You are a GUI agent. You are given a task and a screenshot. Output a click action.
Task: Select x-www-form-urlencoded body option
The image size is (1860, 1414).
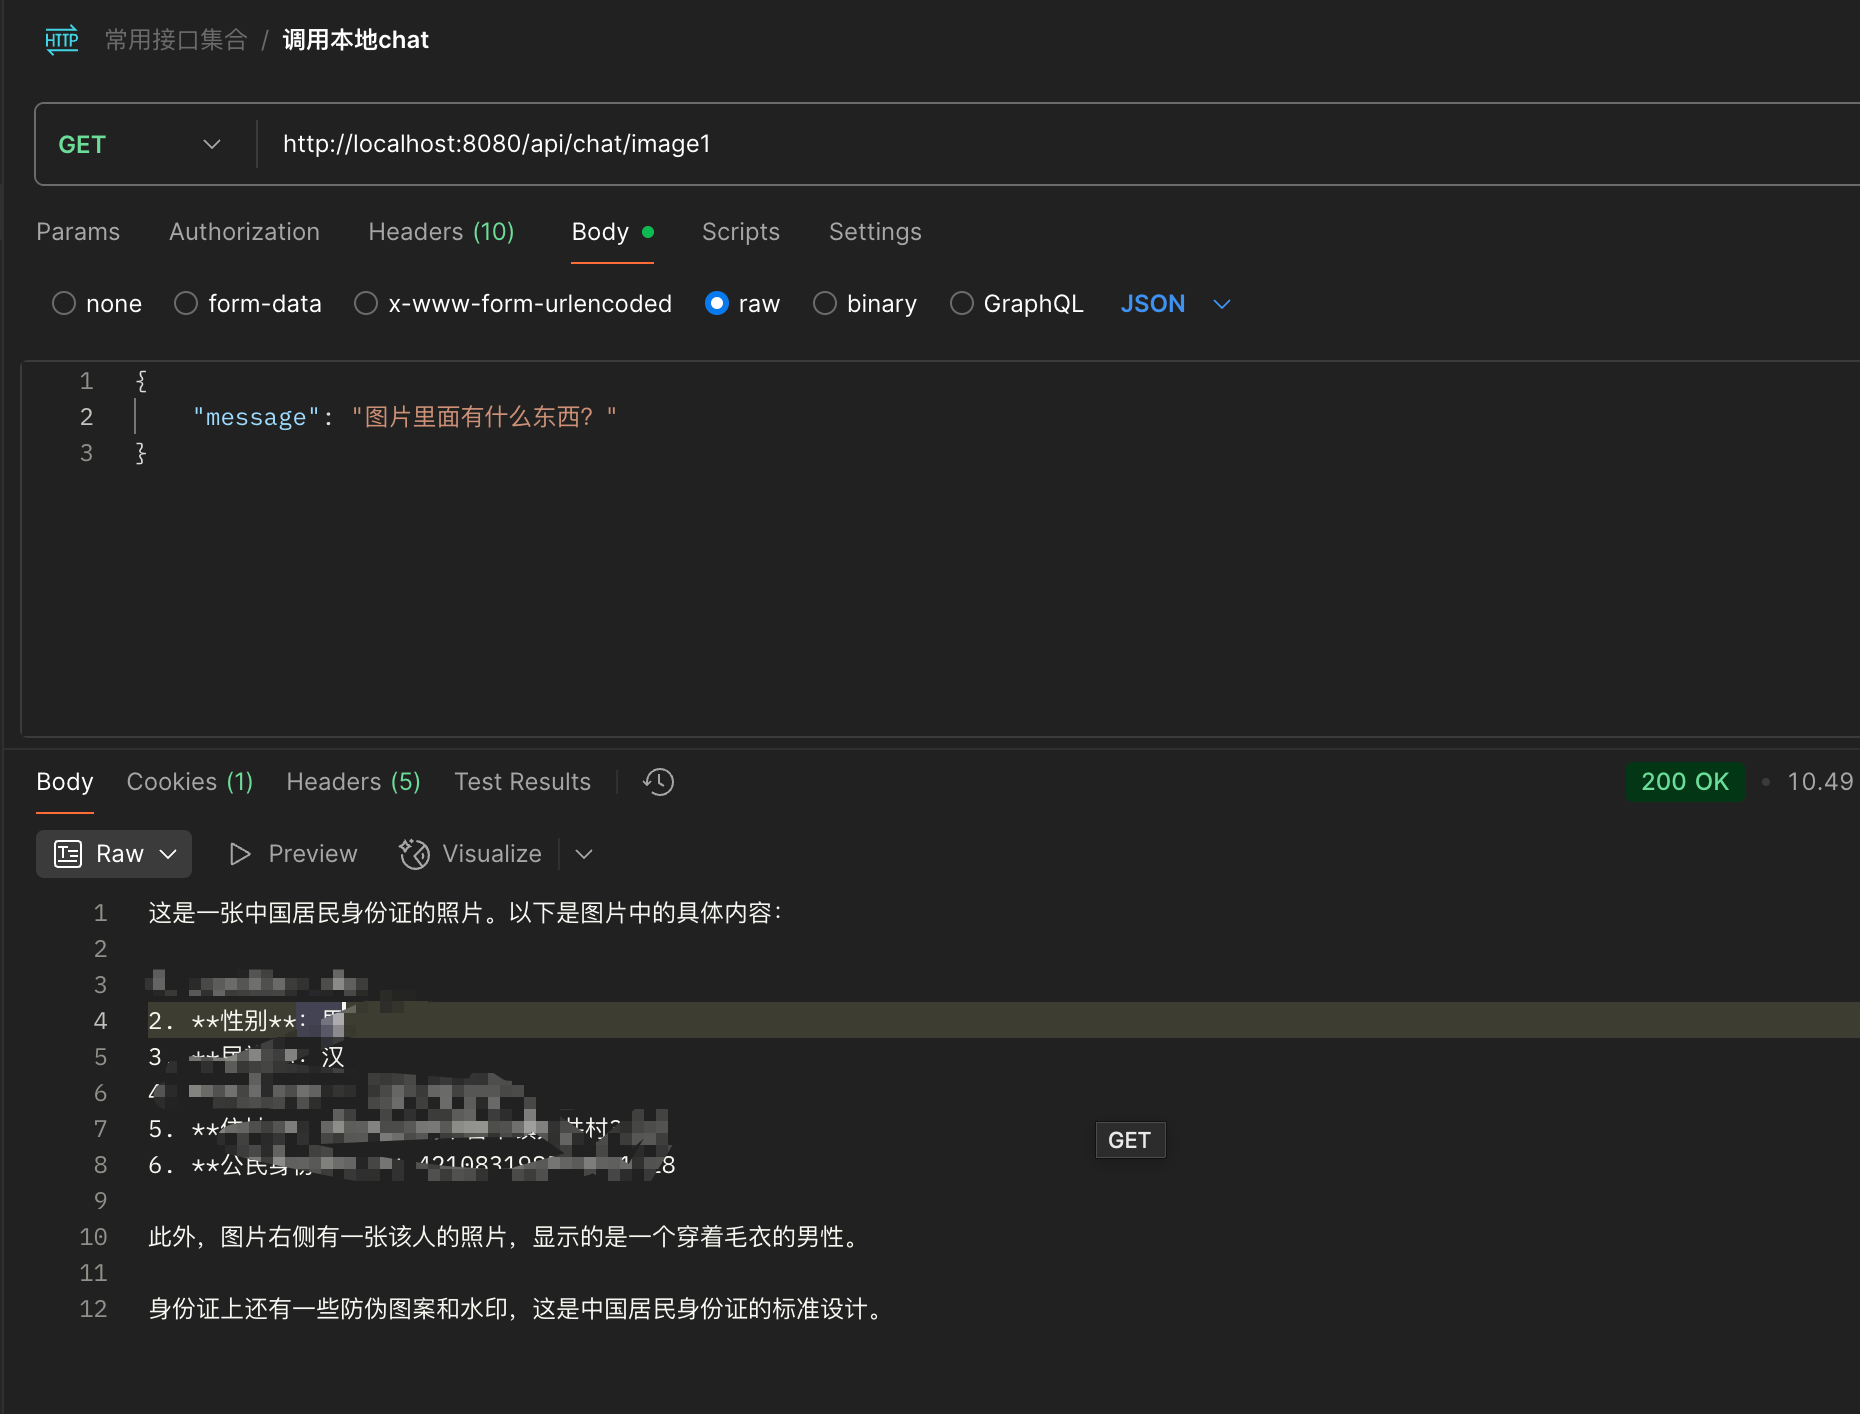click(366, 303)
